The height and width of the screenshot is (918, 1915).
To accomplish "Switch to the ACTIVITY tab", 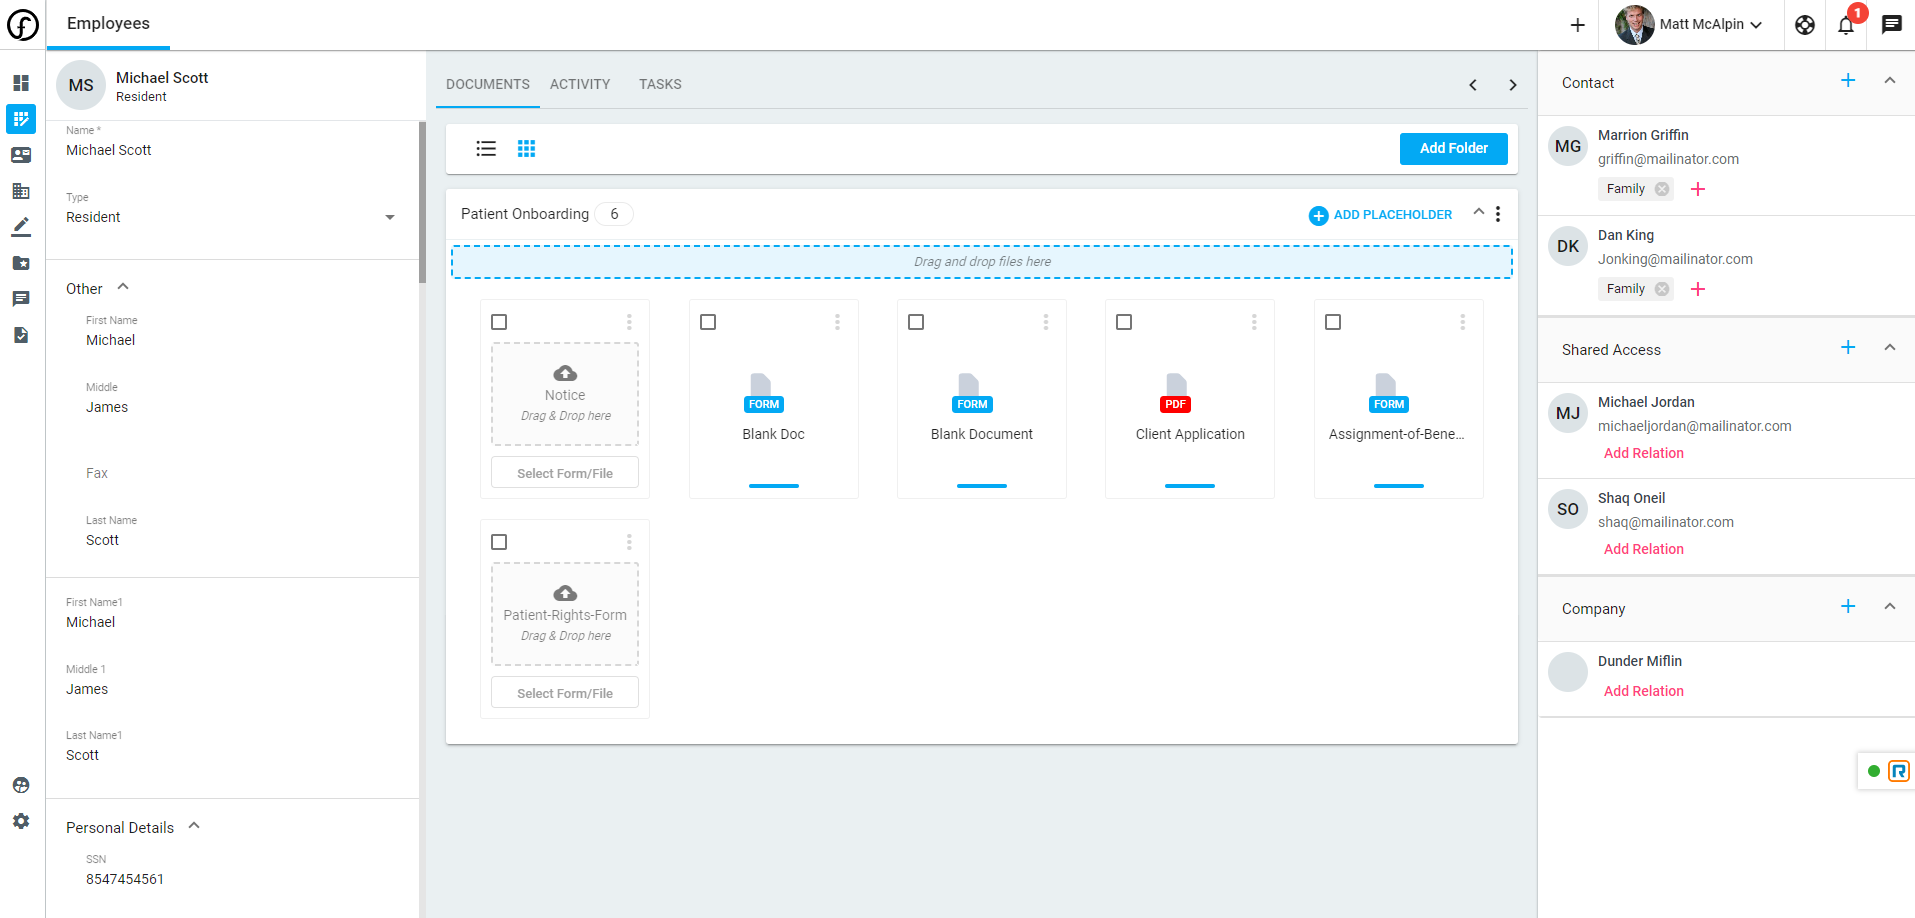I will pos(580,84).
